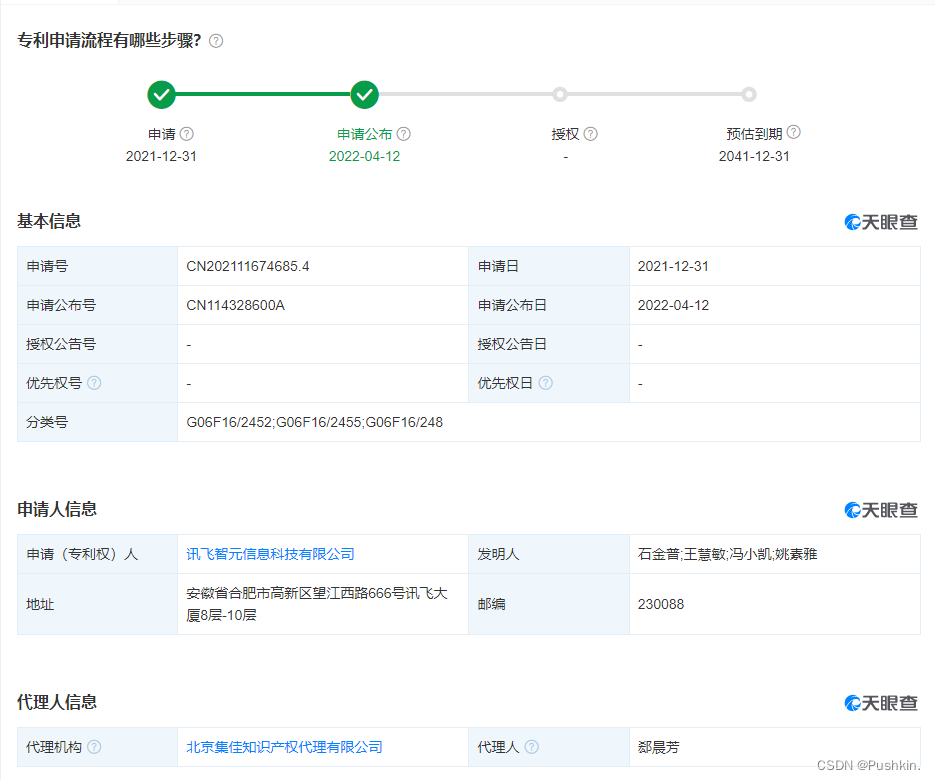Click the grey 授权 step circle
935x780 pixels.
(x=559, y=94)
